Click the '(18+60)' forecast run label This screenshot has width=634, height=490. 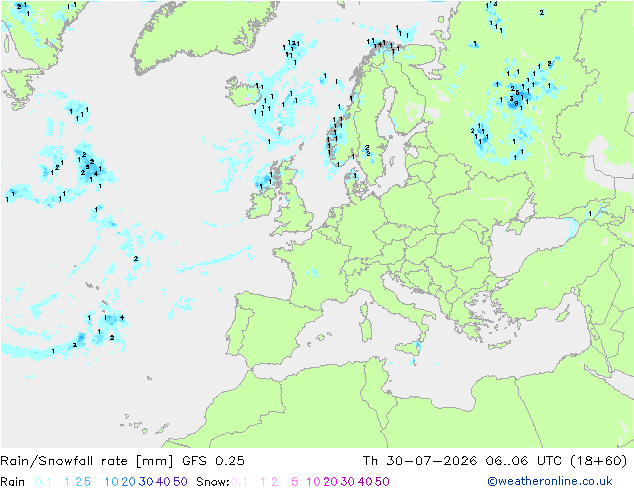point(598,461)
